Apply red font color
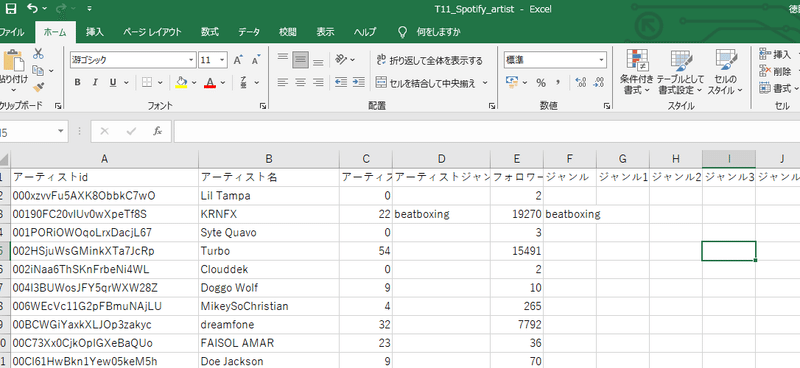The height and width of the screenshot is (368, 800). [210, 82]
